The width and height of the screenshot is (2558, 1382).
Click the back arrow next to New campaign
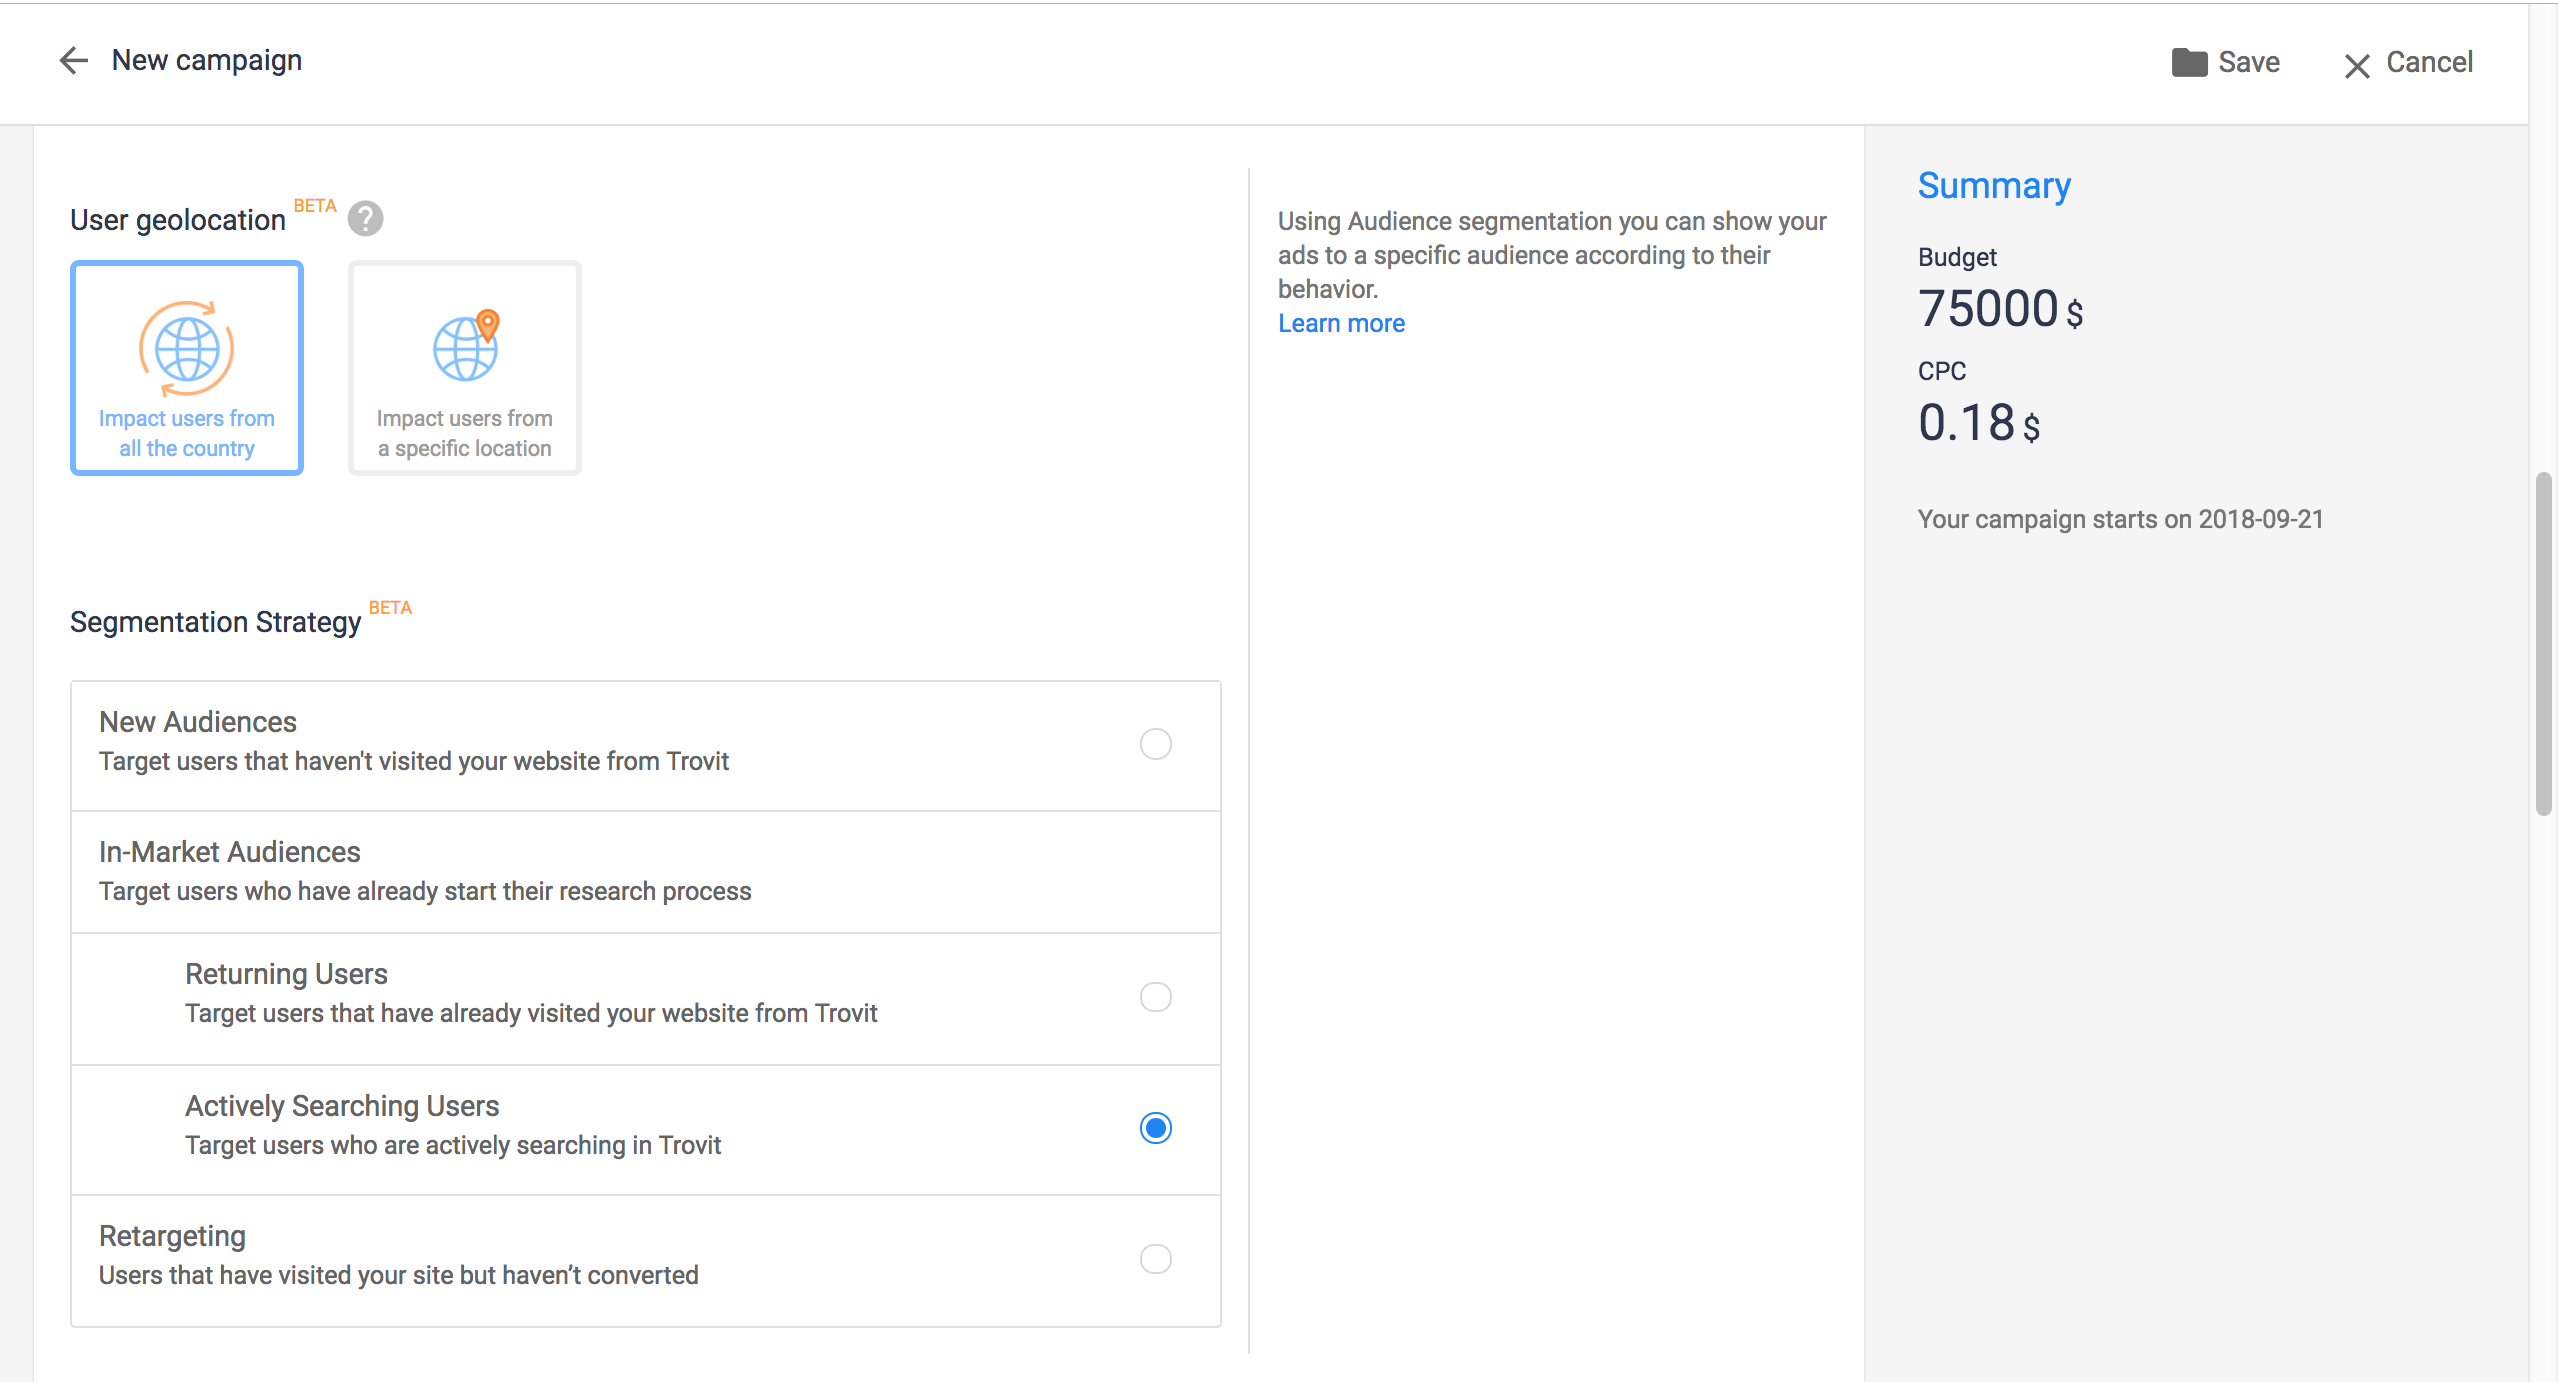[x=74, y=61]
